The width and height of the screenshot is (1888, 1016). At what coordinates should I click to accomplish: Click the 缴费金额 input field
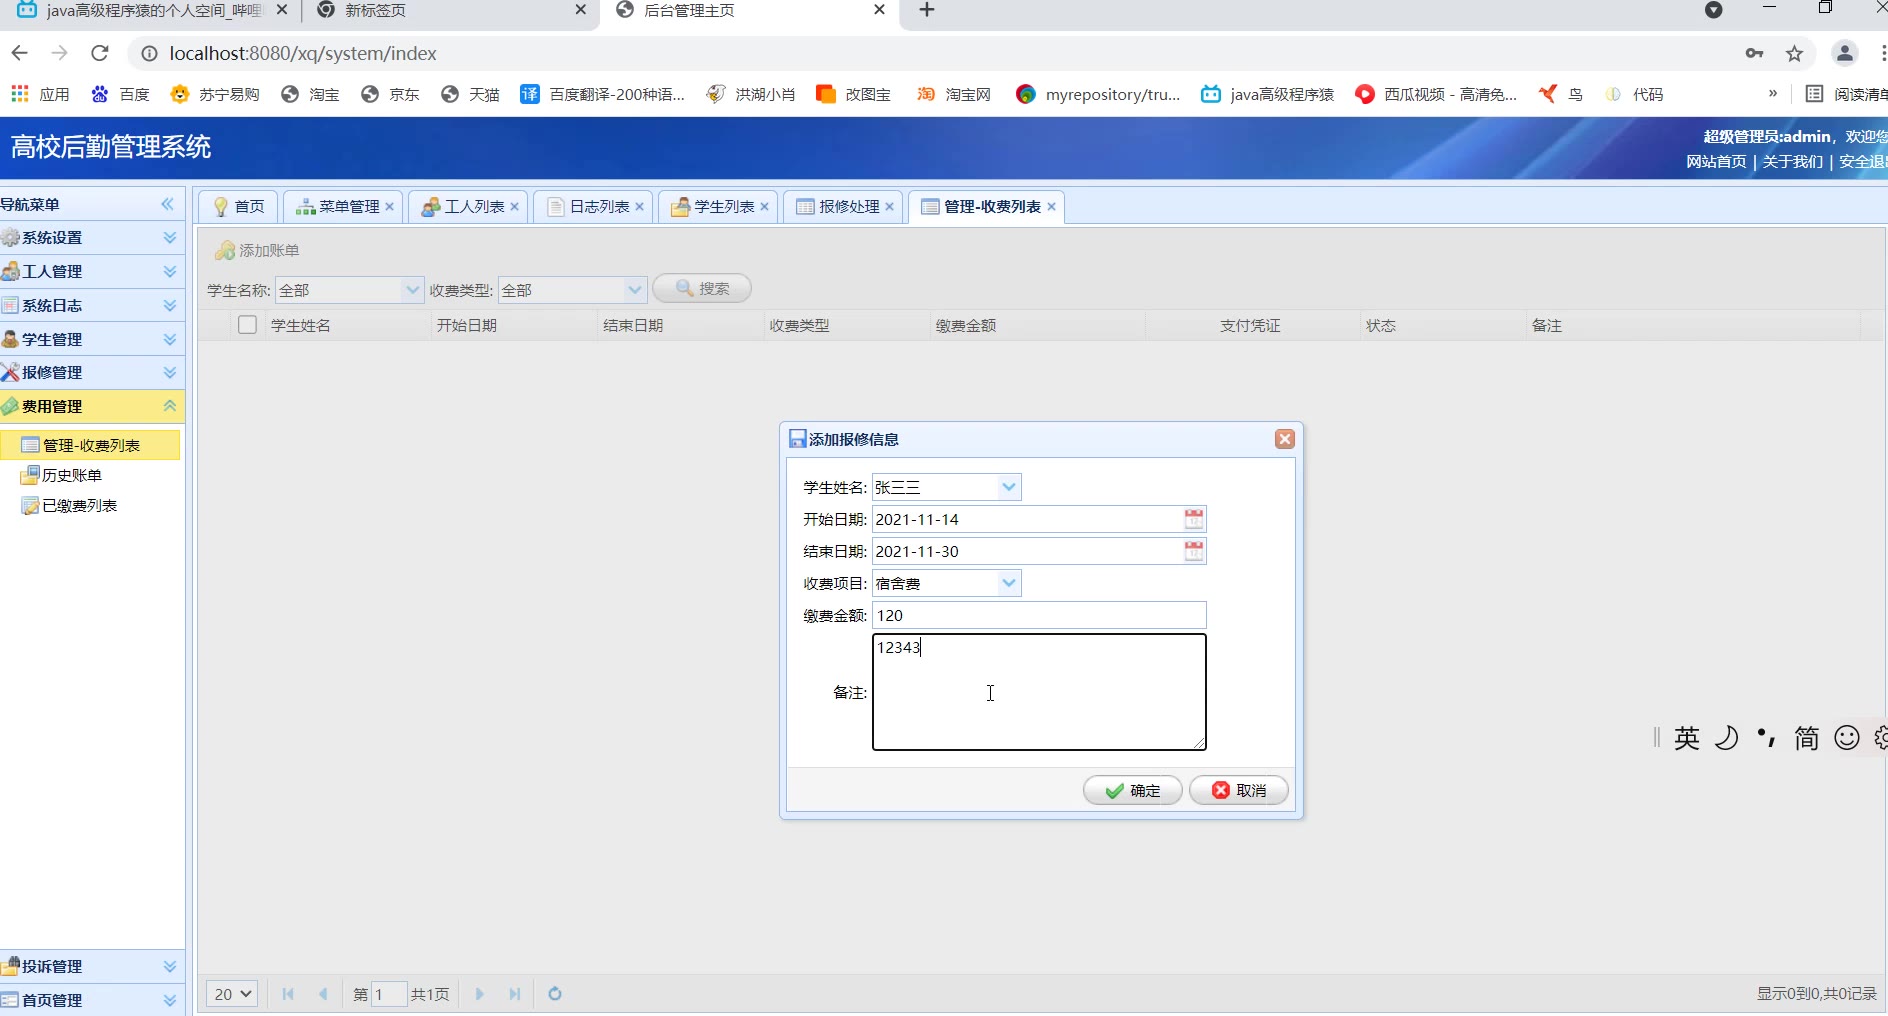1038,616
